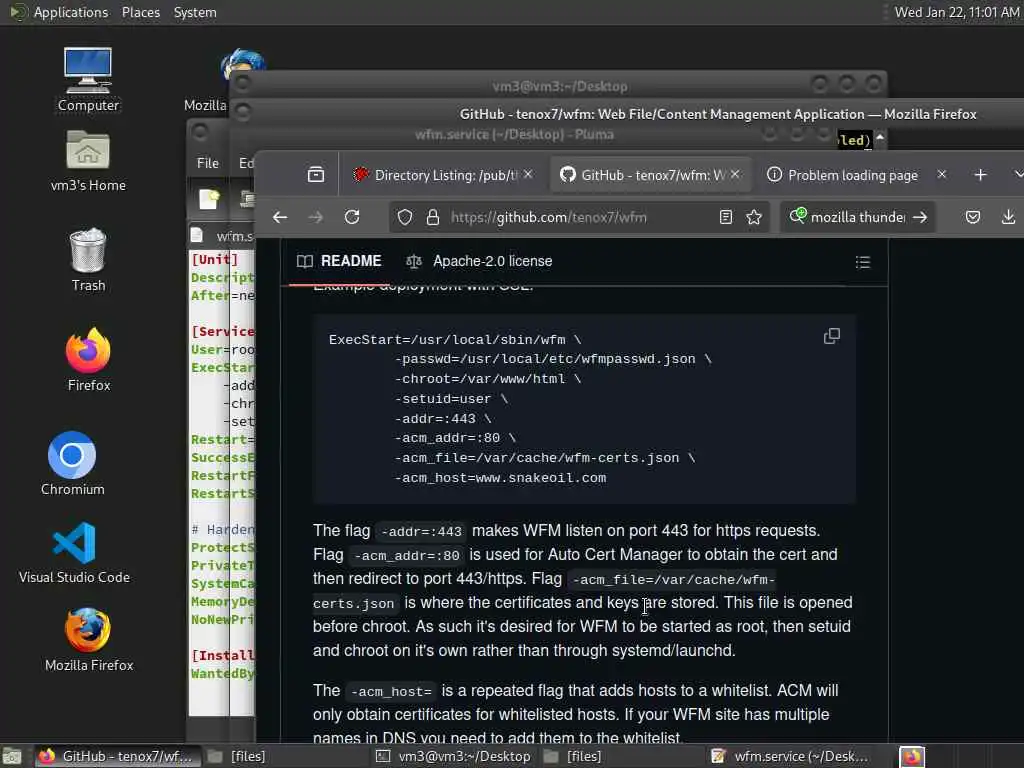
Task: Switch to vm3@vm3:~/Desktop taskbar button
Action: click(453, 756)
